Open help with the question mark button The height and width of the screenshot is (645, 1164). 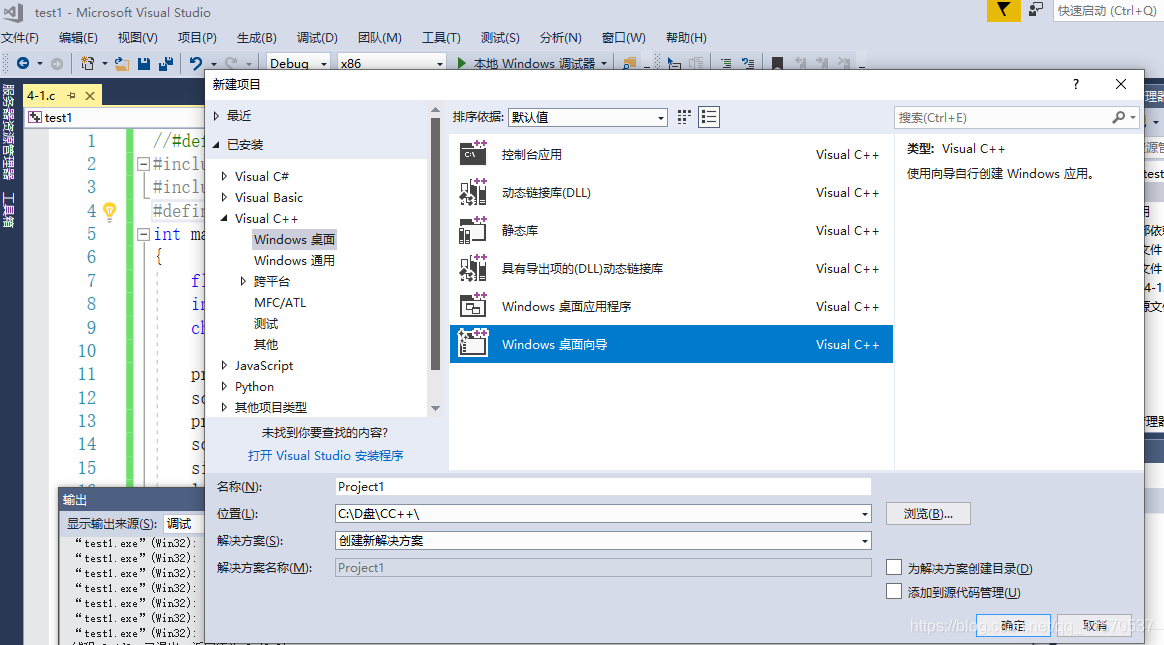[1076, 85]
